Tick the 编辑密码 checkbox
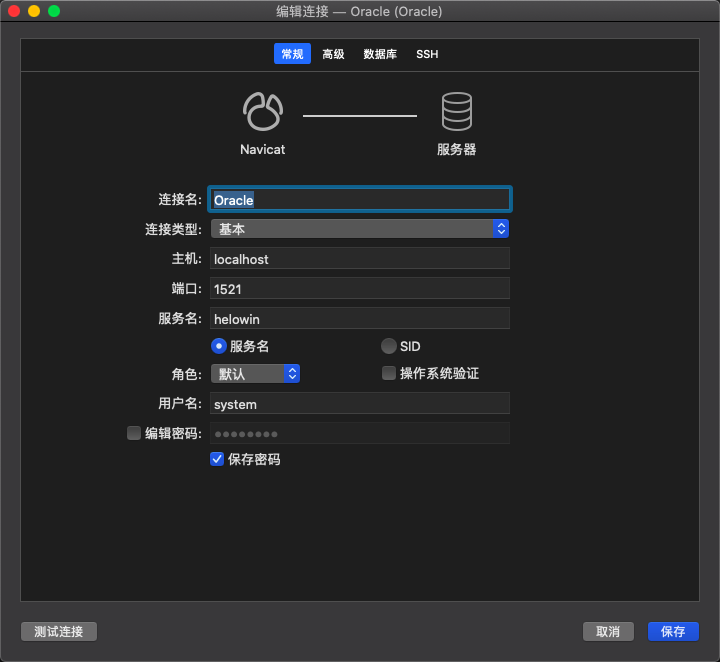720x662 pixels. [134, 433]
